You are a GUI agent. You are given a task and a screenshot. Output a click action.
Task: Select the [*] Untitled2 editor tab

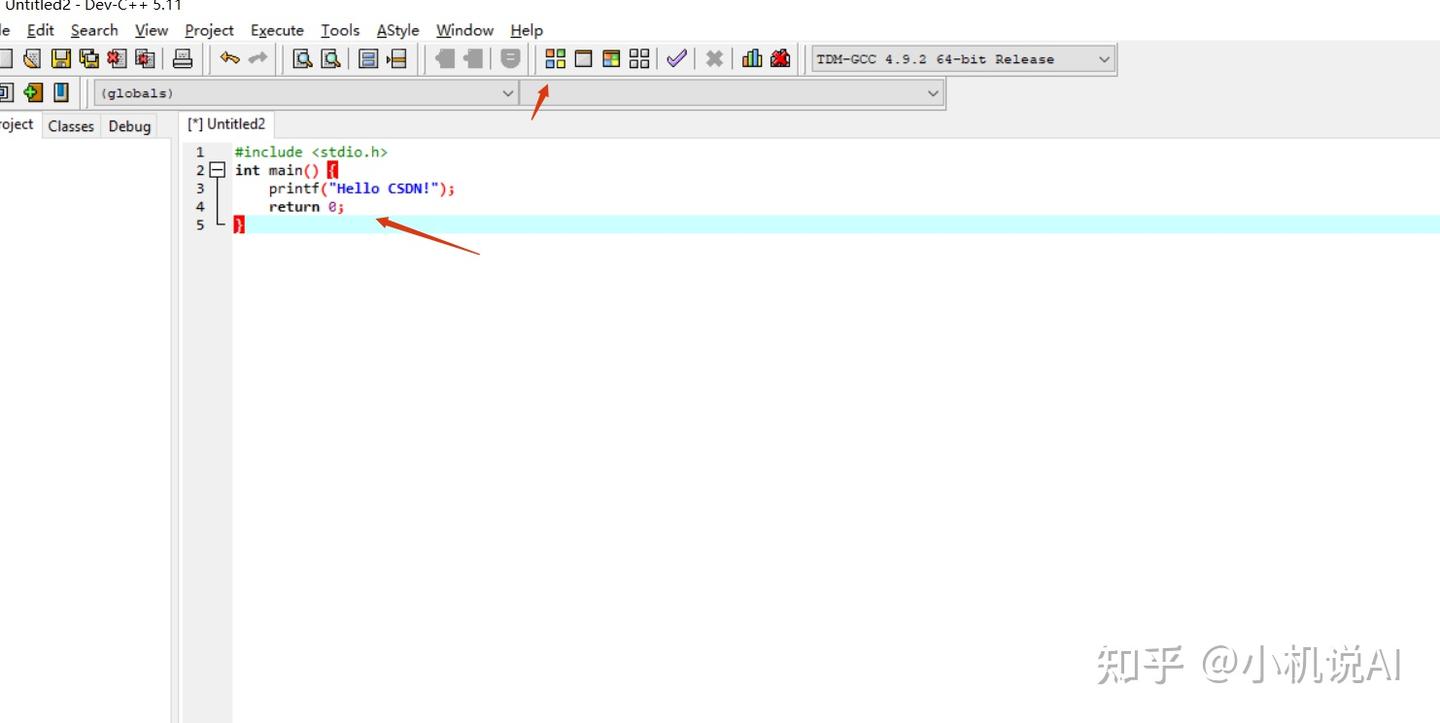tap(227, 124)
